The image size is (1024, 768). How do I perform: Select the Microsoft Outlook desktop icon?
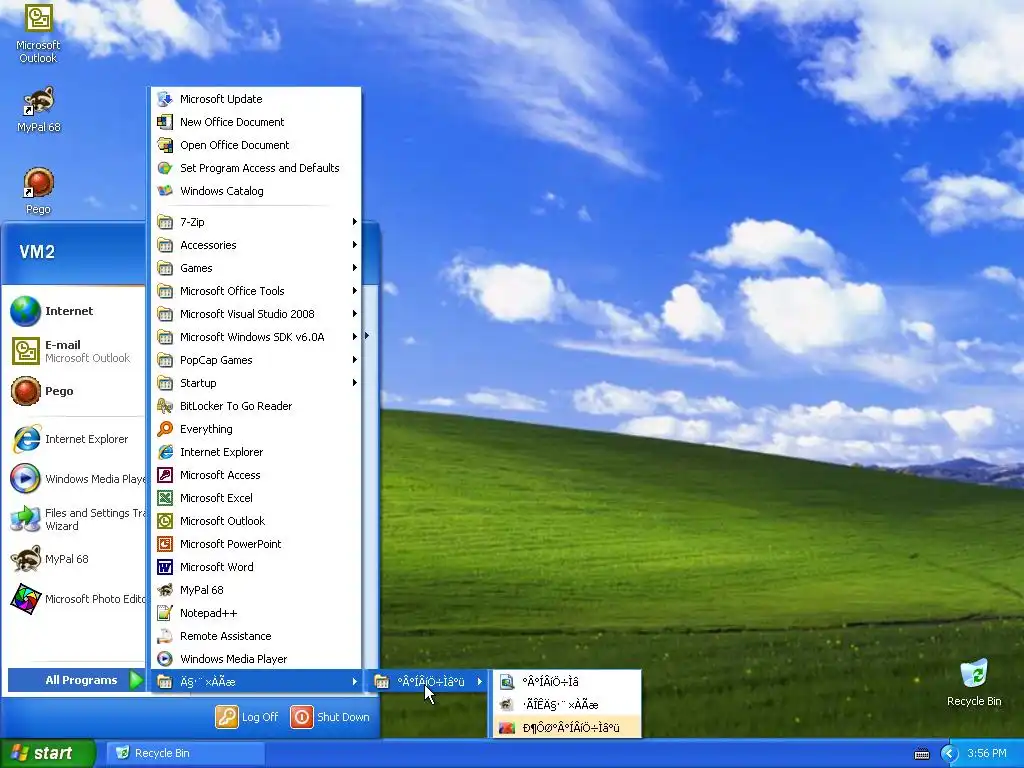pyautogui.click(x=38, y=34)
